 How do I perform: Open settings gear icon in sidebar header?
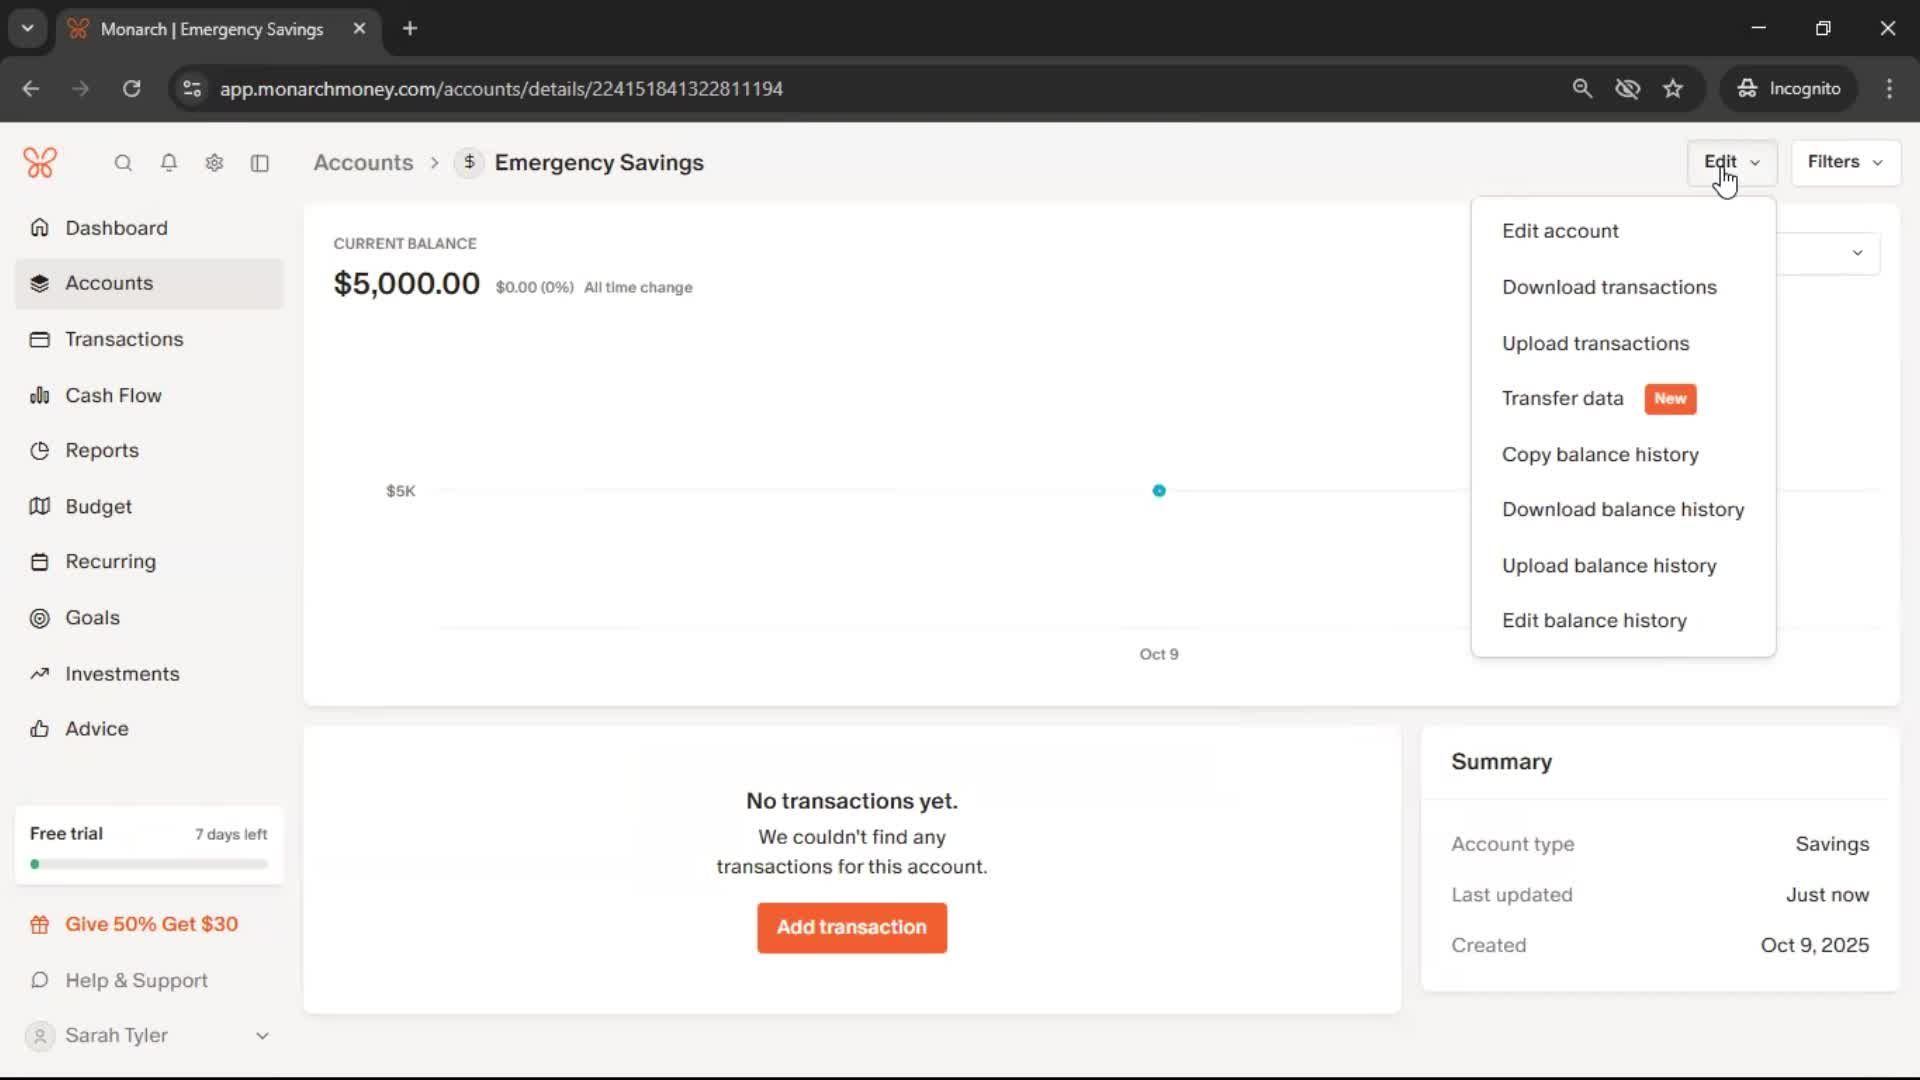click(214, 163)
